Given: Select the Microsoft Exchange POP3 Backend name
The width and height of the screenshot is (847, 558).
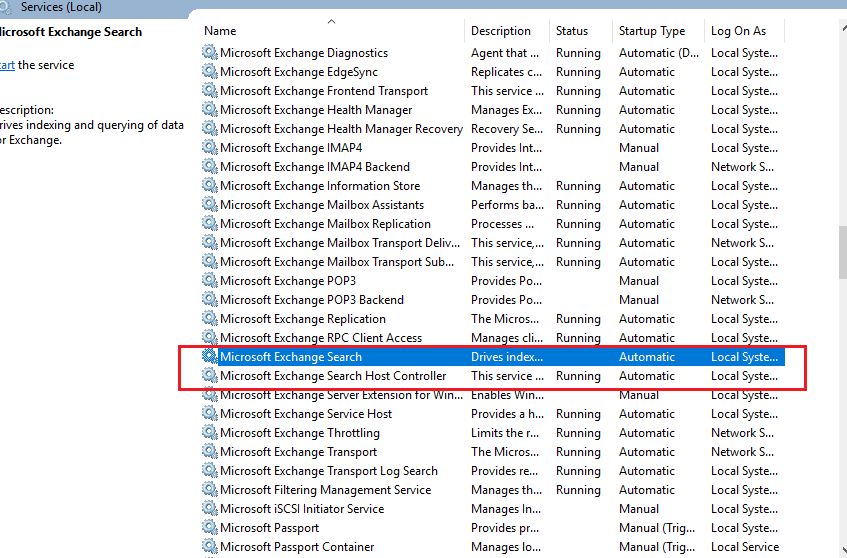Looking at the screenshot, I should 312,300.
